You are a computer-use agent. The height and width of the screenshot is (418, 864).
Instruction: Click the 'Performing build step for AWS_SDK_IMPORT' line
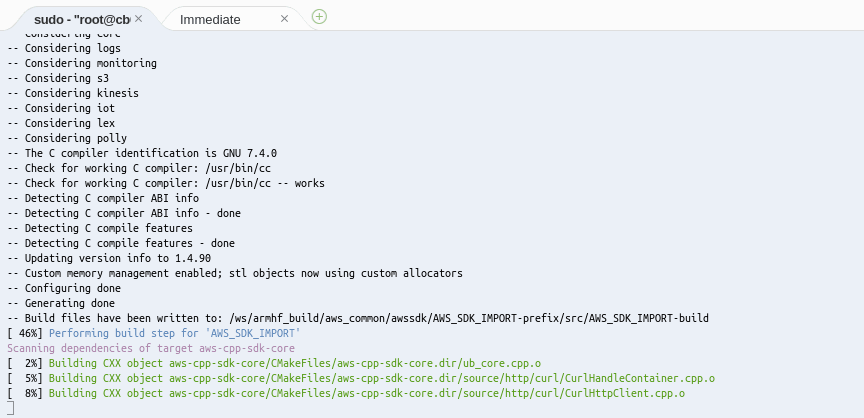pos(173,333)
